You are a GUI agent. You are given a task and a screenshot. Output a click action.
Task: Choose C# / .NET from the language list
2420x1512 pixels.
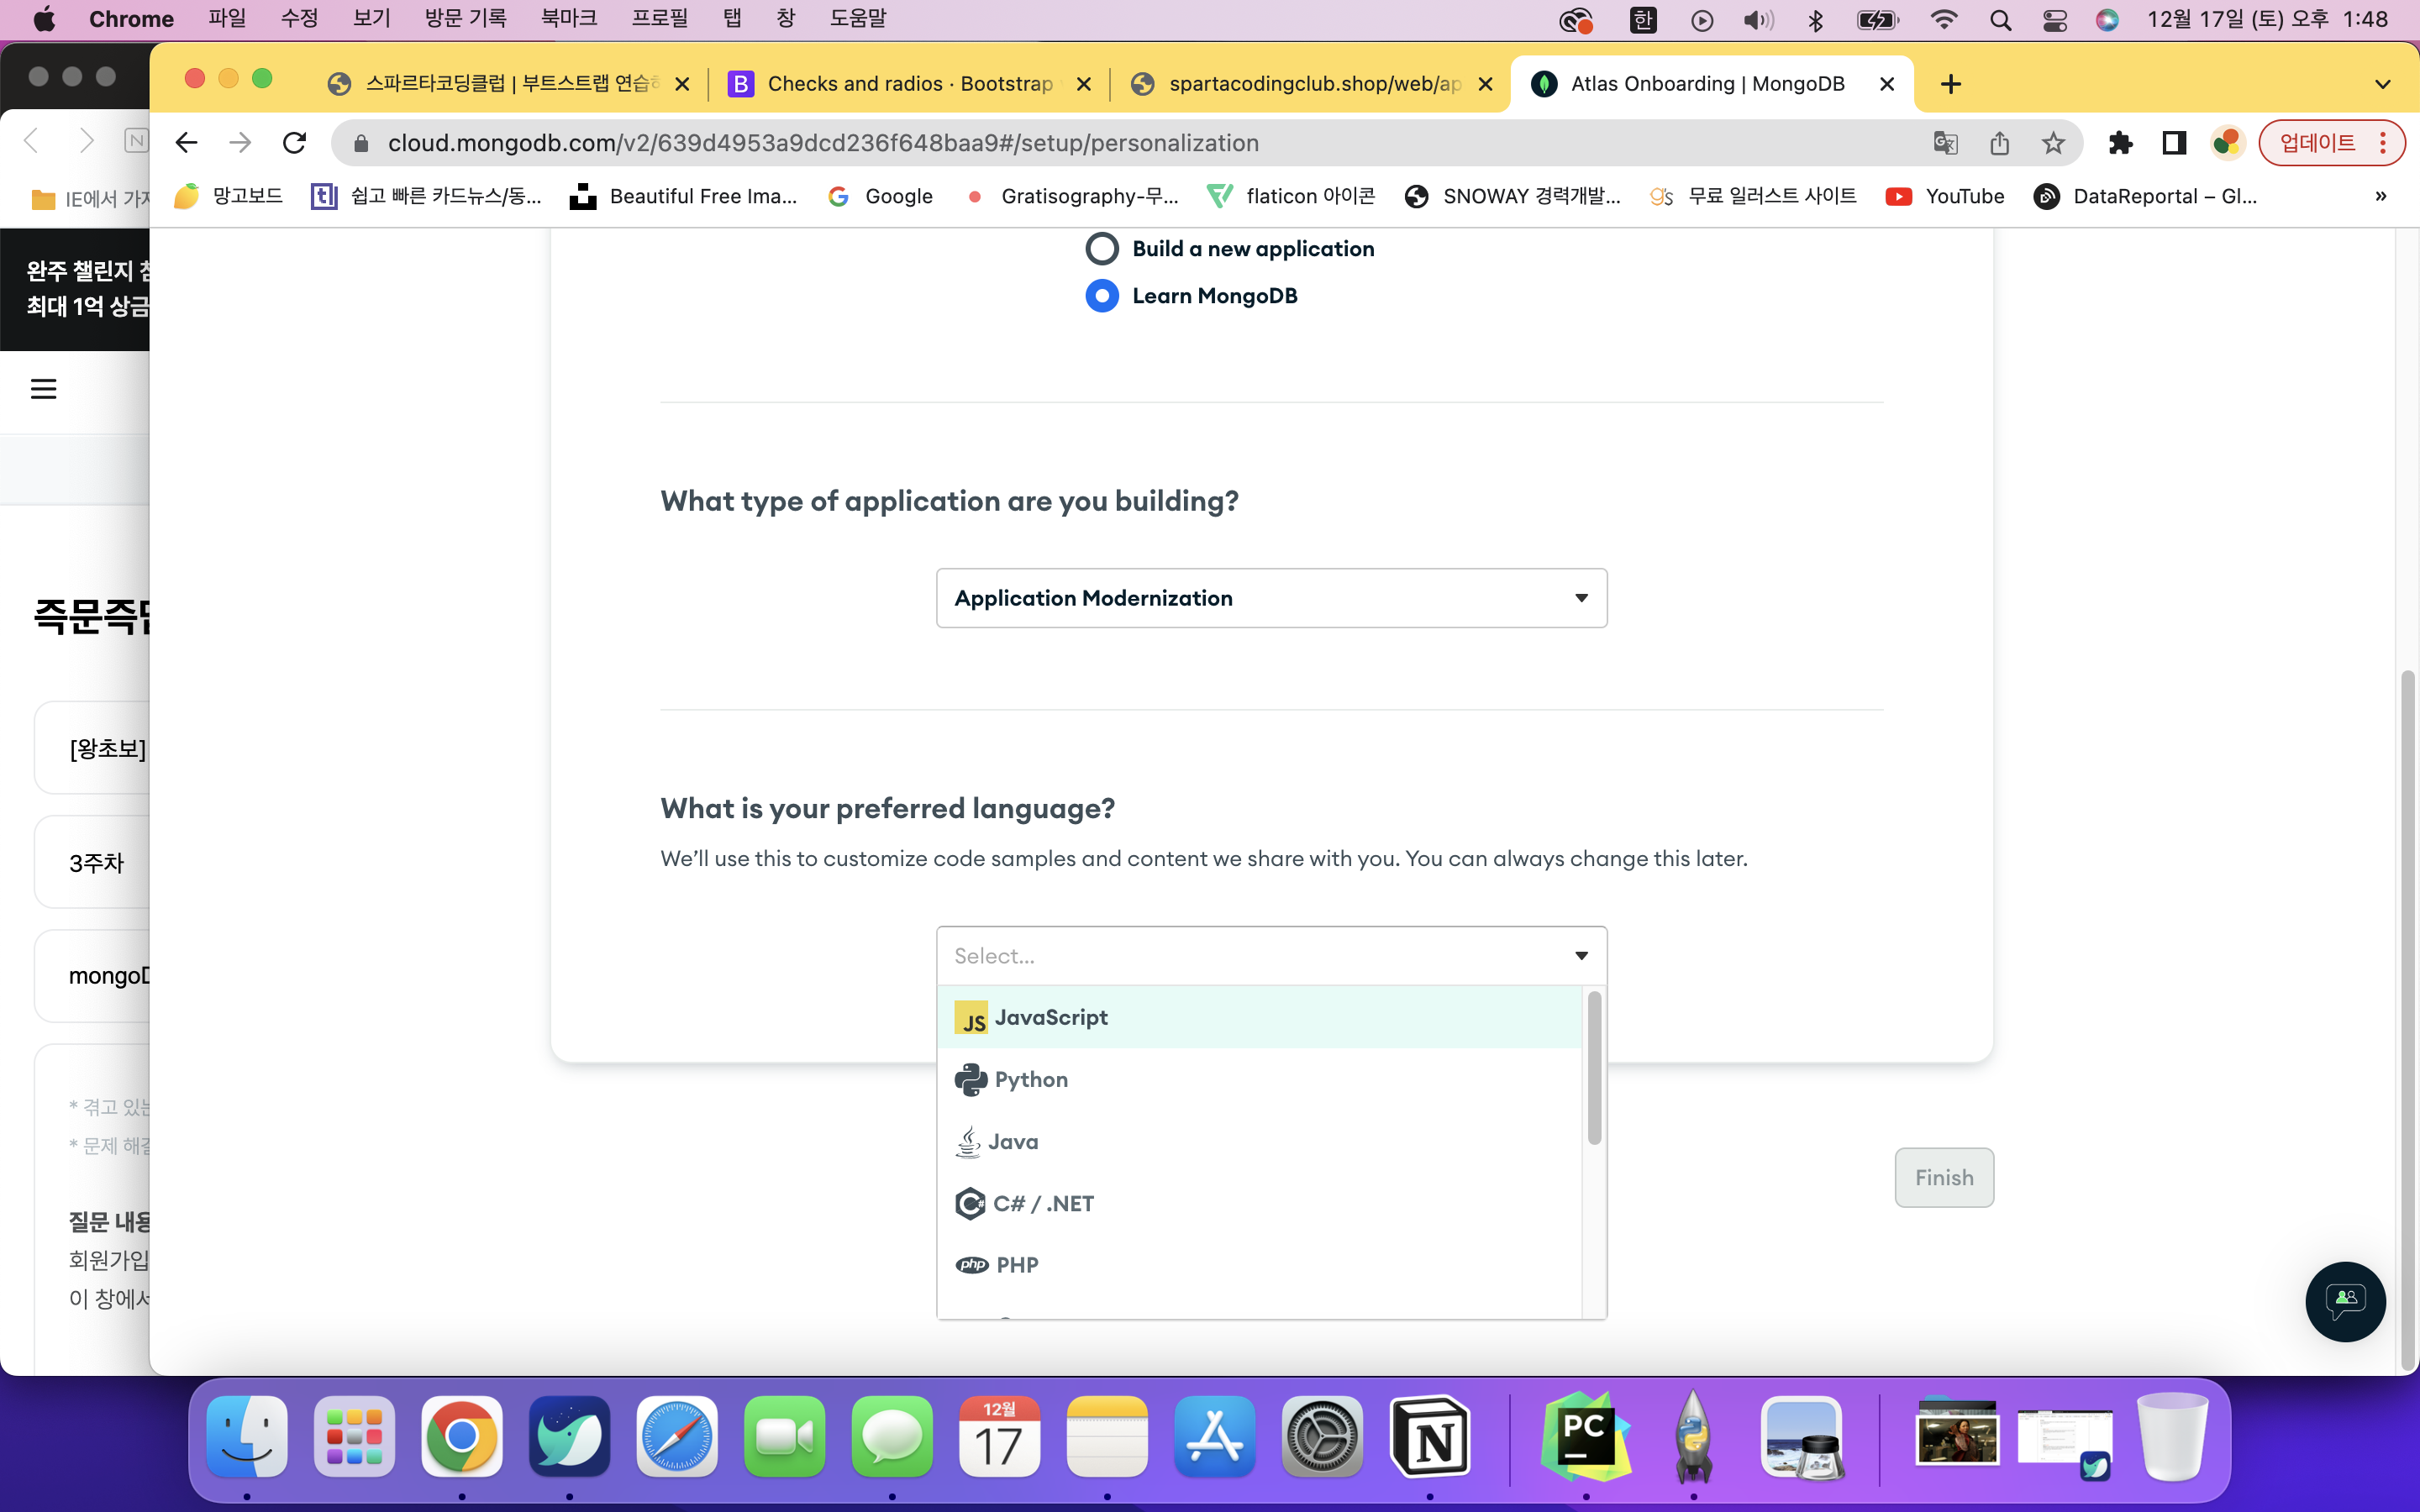tap(1259, 1203)
